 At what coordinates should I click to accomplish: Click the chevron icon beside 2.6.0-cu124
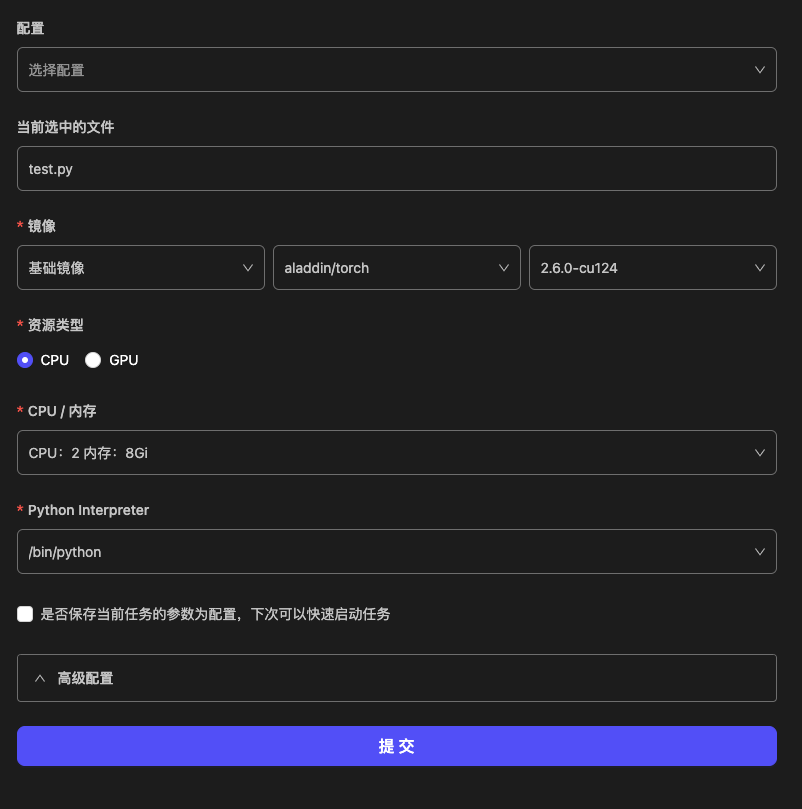click(x=760, y=267)
